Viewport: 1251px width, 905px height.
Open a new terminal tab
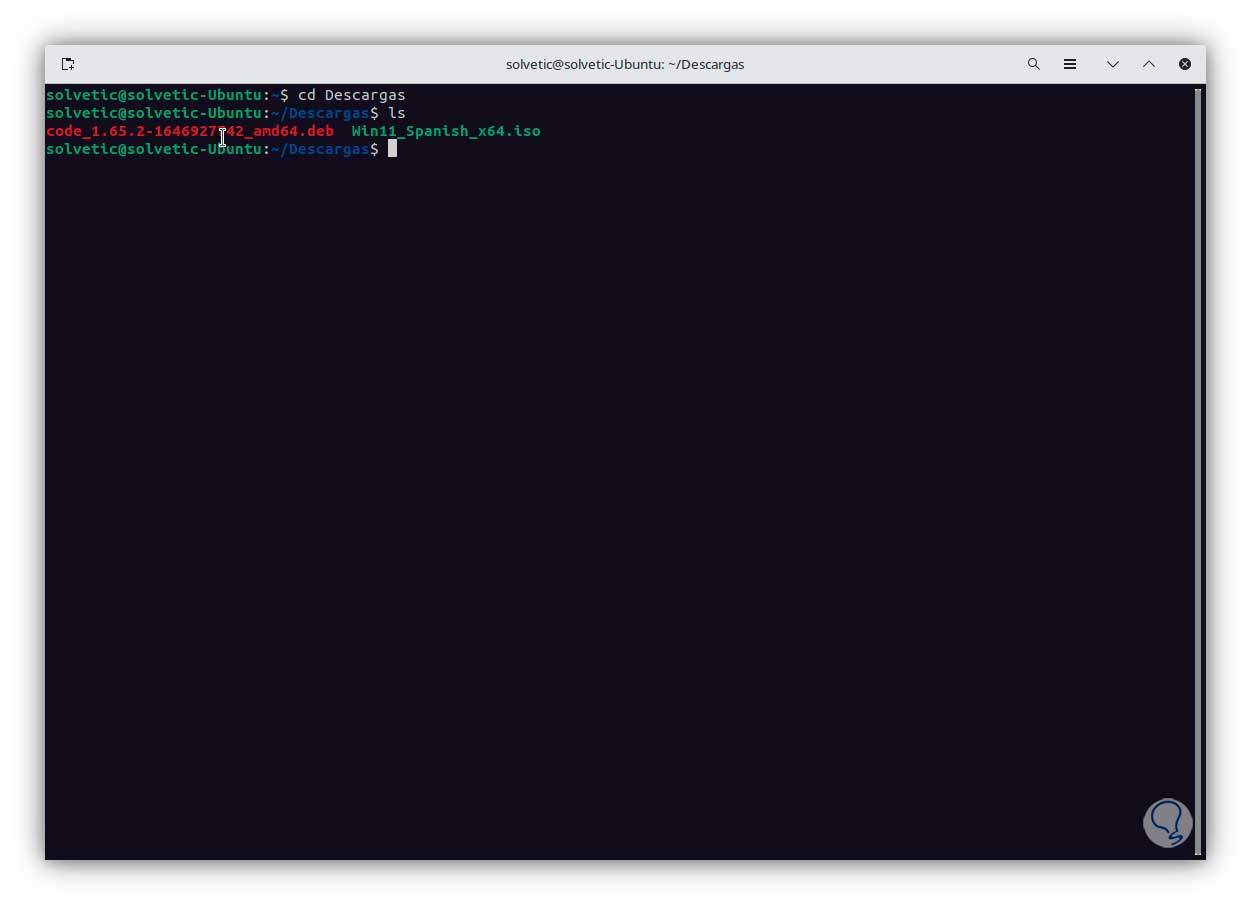(68, 64)
